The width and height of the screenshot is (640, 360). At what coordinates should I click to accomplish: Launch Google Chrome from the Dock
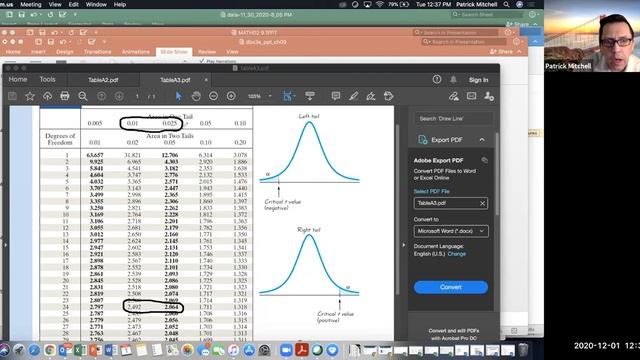tap(50, 350)
